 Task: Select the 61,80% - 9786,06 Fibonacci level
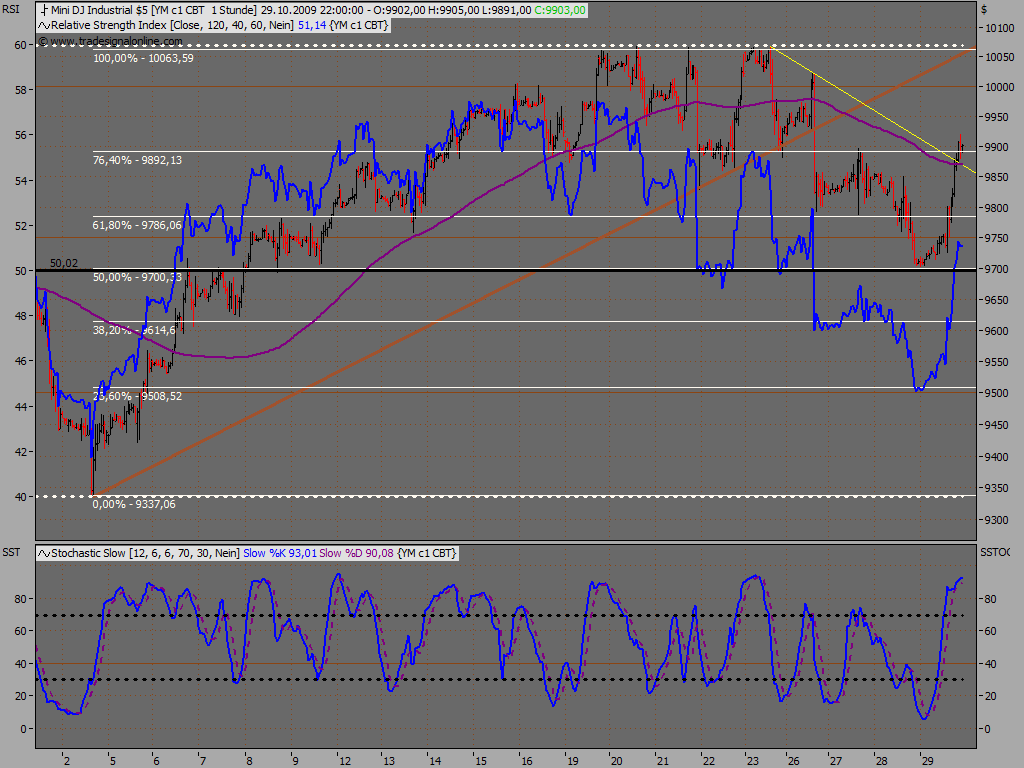[x=137, y=225]
